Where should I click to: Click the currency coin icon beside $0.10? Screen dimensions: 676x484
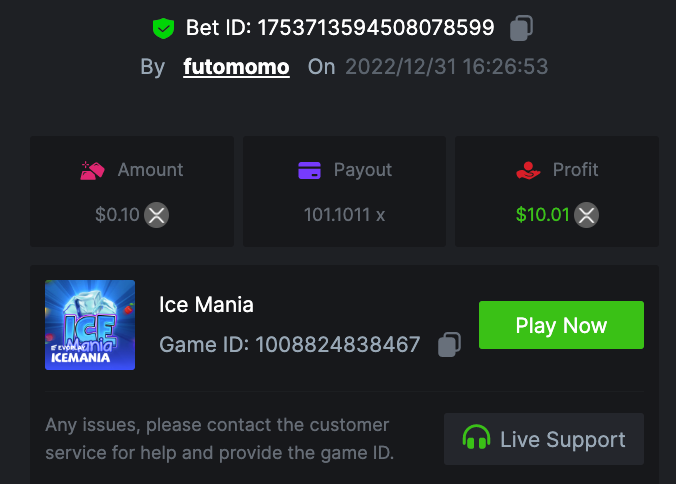(156, 214)
